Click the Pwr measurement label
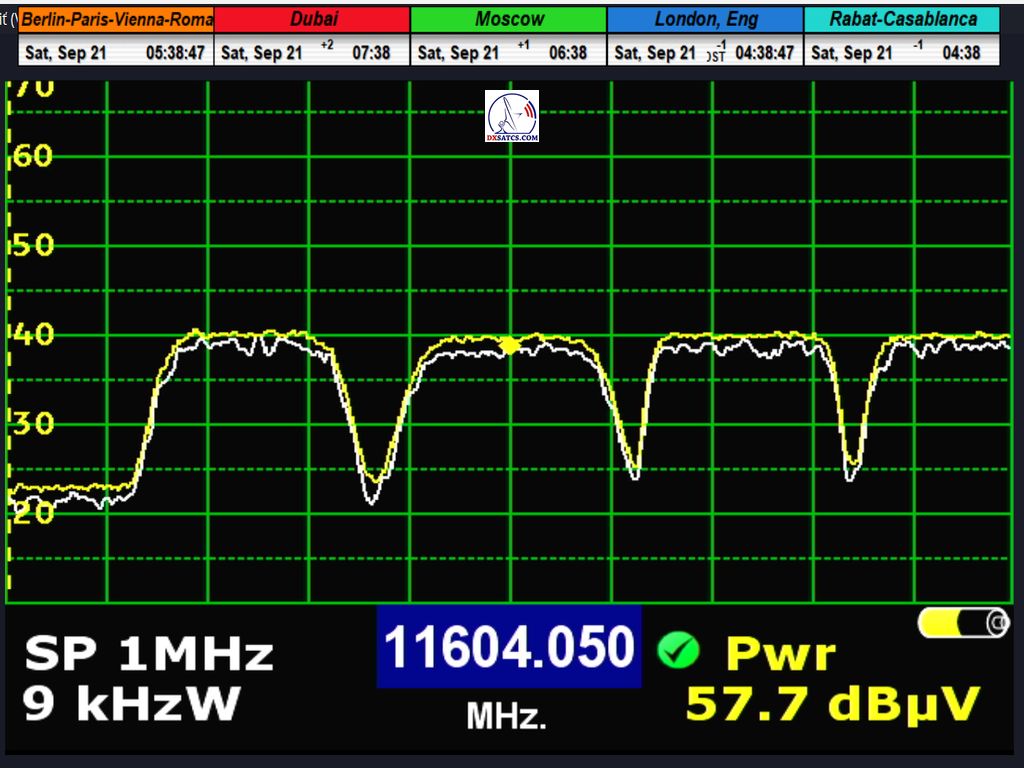 [780, 654]
